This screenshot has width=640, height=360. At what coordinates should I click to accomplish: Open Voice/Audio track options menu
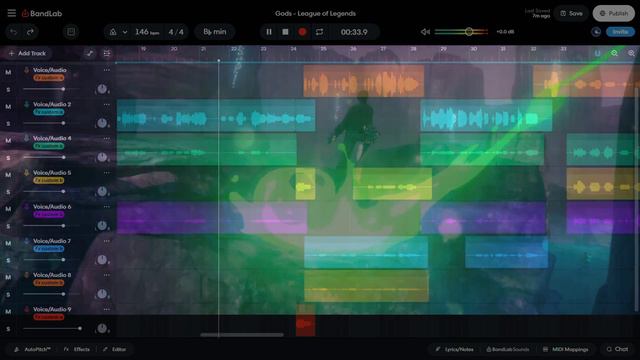[x=107, y=70]
